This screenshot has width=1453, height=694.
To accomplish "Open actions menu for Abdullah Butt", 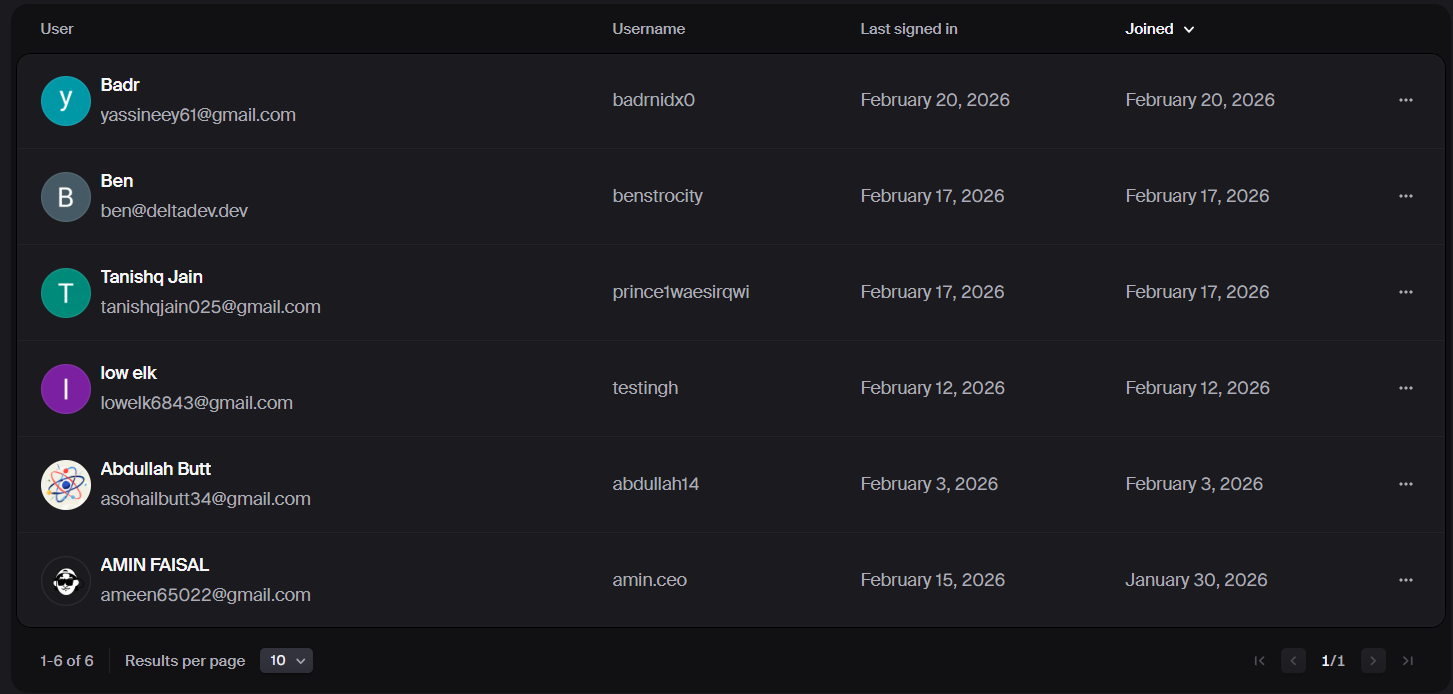I will click(x=1405, y=484).
